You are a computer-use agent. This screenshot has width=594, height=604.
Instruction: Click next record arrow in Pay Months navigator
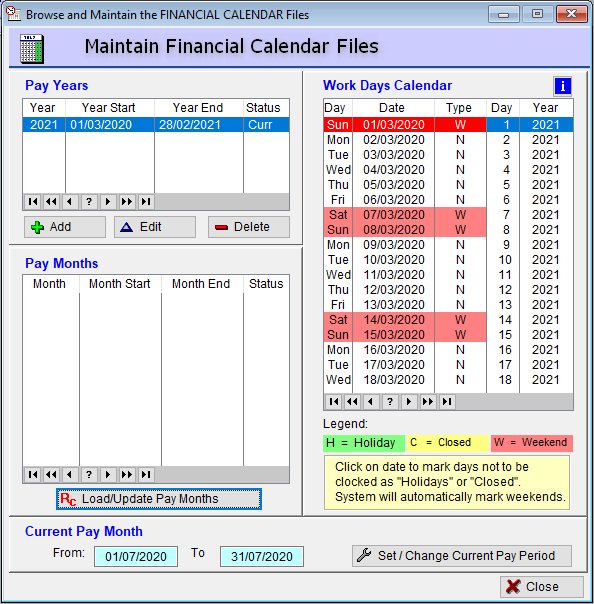click(x=108, y=474)
